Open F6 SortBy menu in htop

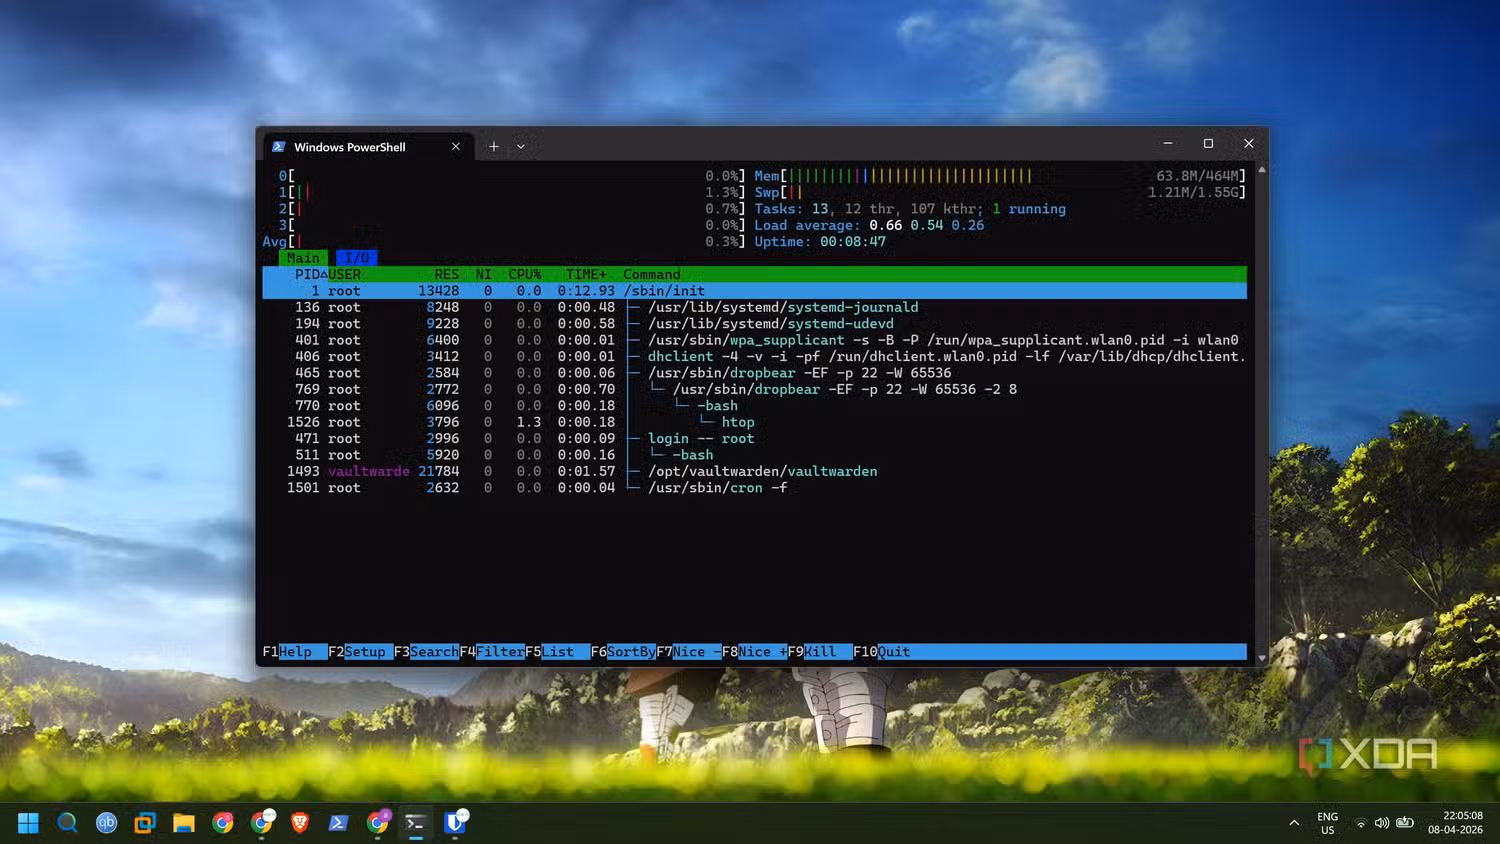pyautogui.click(x=623, y=652)
